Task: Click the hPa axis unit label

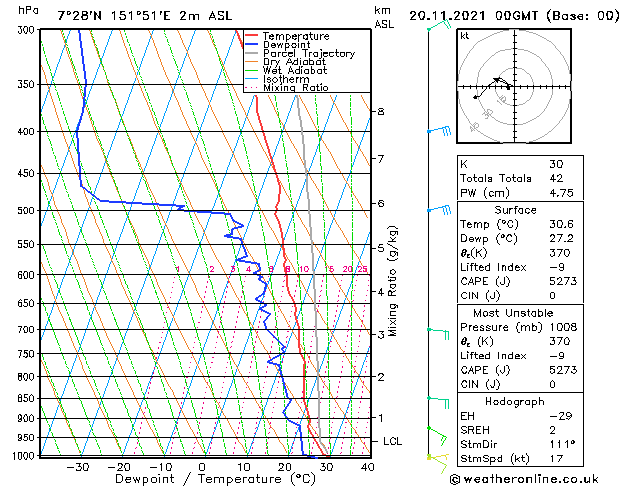Action: pos(28,10)
